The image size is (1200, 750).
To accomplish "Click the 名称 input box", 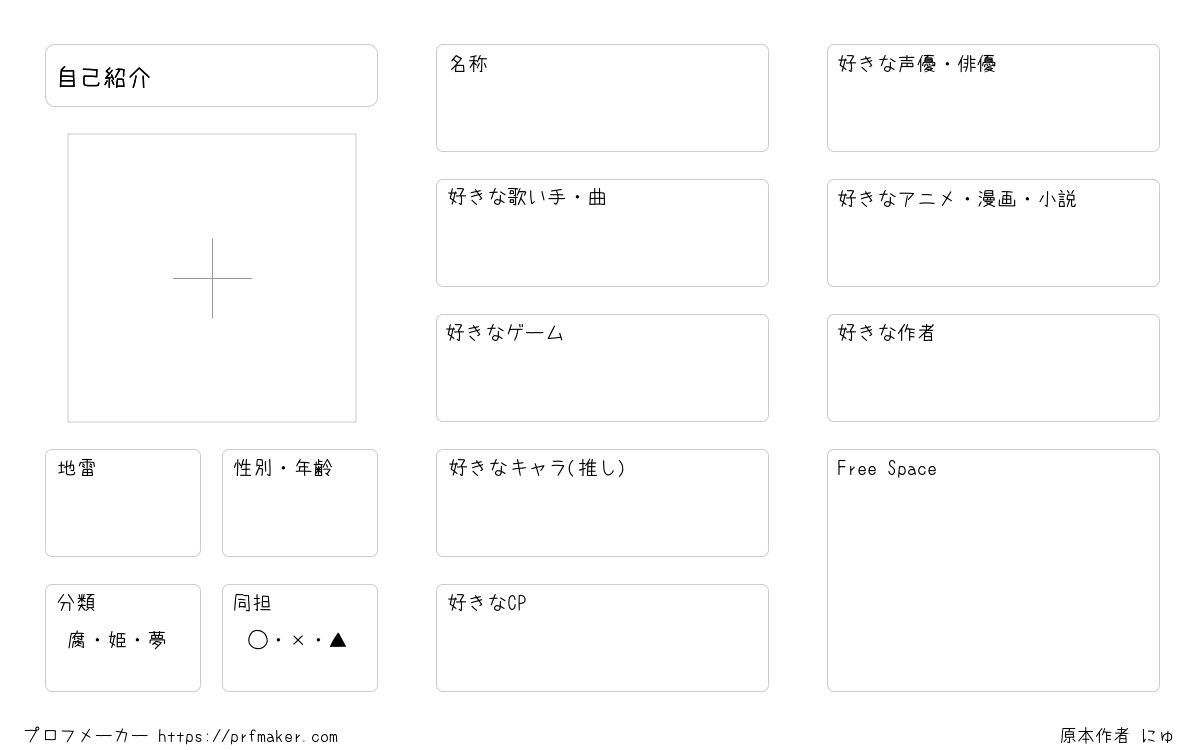I will tap(602, 98).
